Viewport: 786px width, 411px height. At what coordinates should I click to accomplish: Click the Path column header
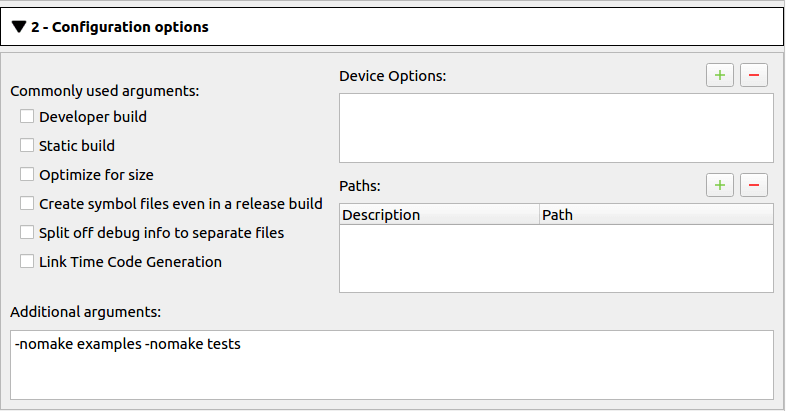click(x=655, y=215)
